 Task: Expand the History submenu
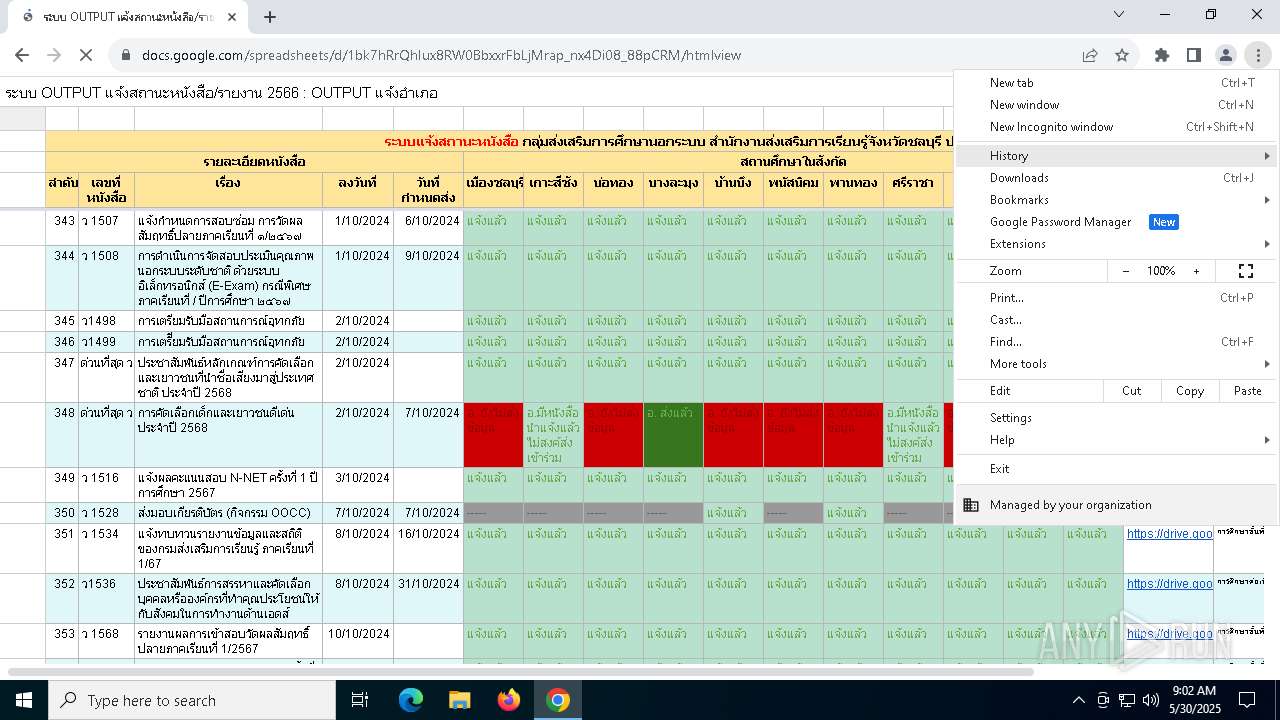click(x=1115, y=156)
